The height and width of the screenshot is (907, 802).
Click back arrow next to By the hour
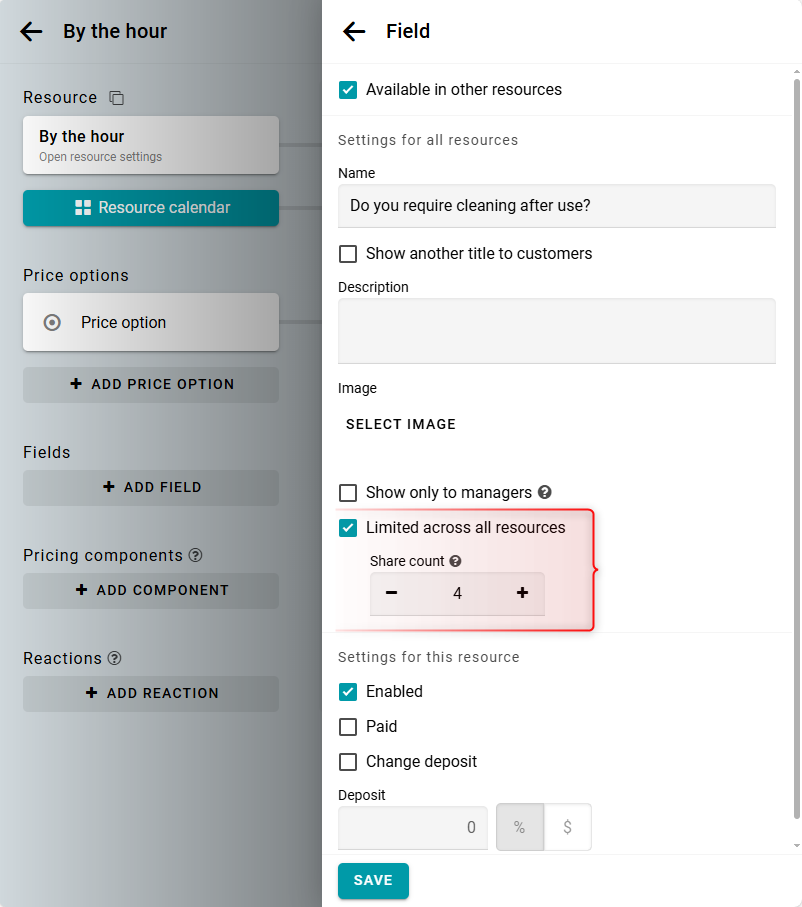(x=32, y=32)
